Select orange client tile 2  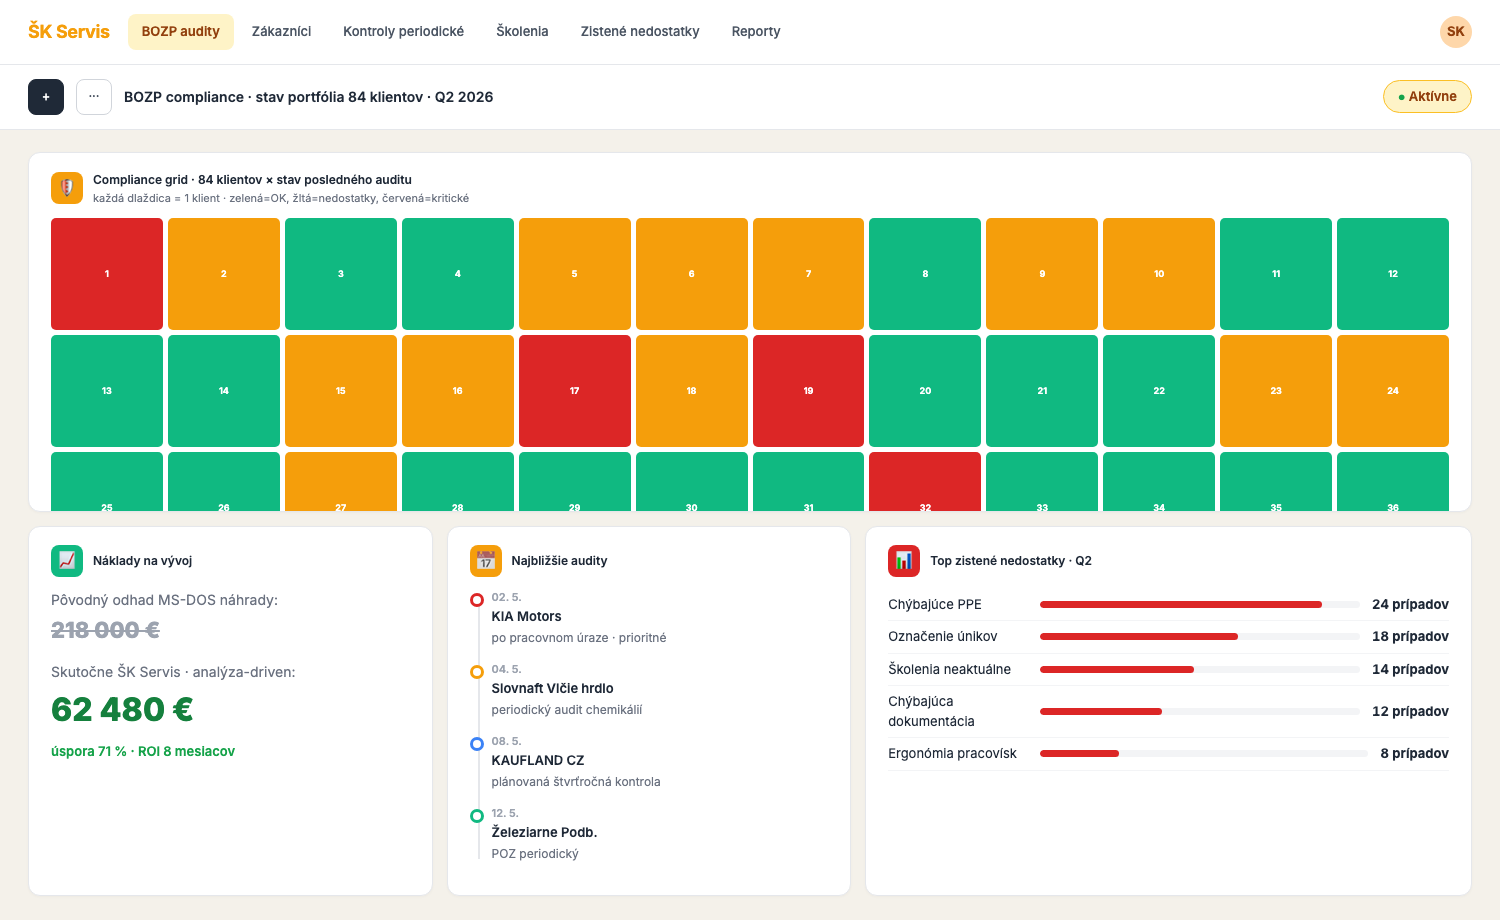[x=224, y=274]
